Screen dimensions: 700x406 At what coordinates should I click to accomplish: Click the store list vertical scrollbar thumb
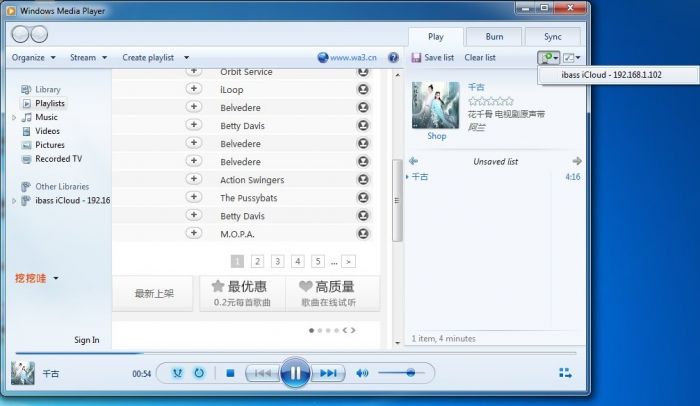click(x=397, y=200)
